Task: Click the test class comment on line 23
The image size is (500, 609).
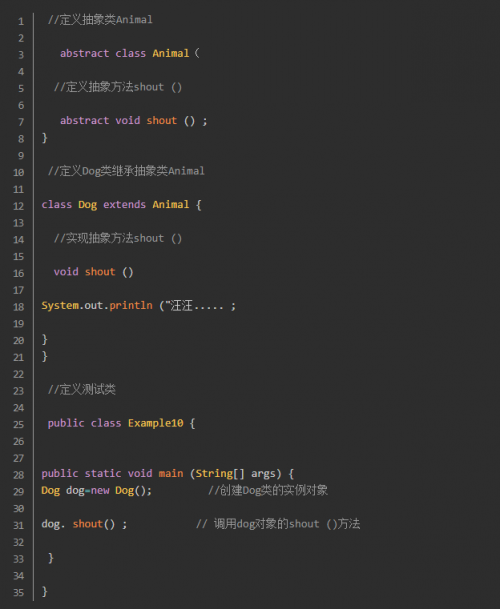Action: pyautogui.click(x=82, y=389)
